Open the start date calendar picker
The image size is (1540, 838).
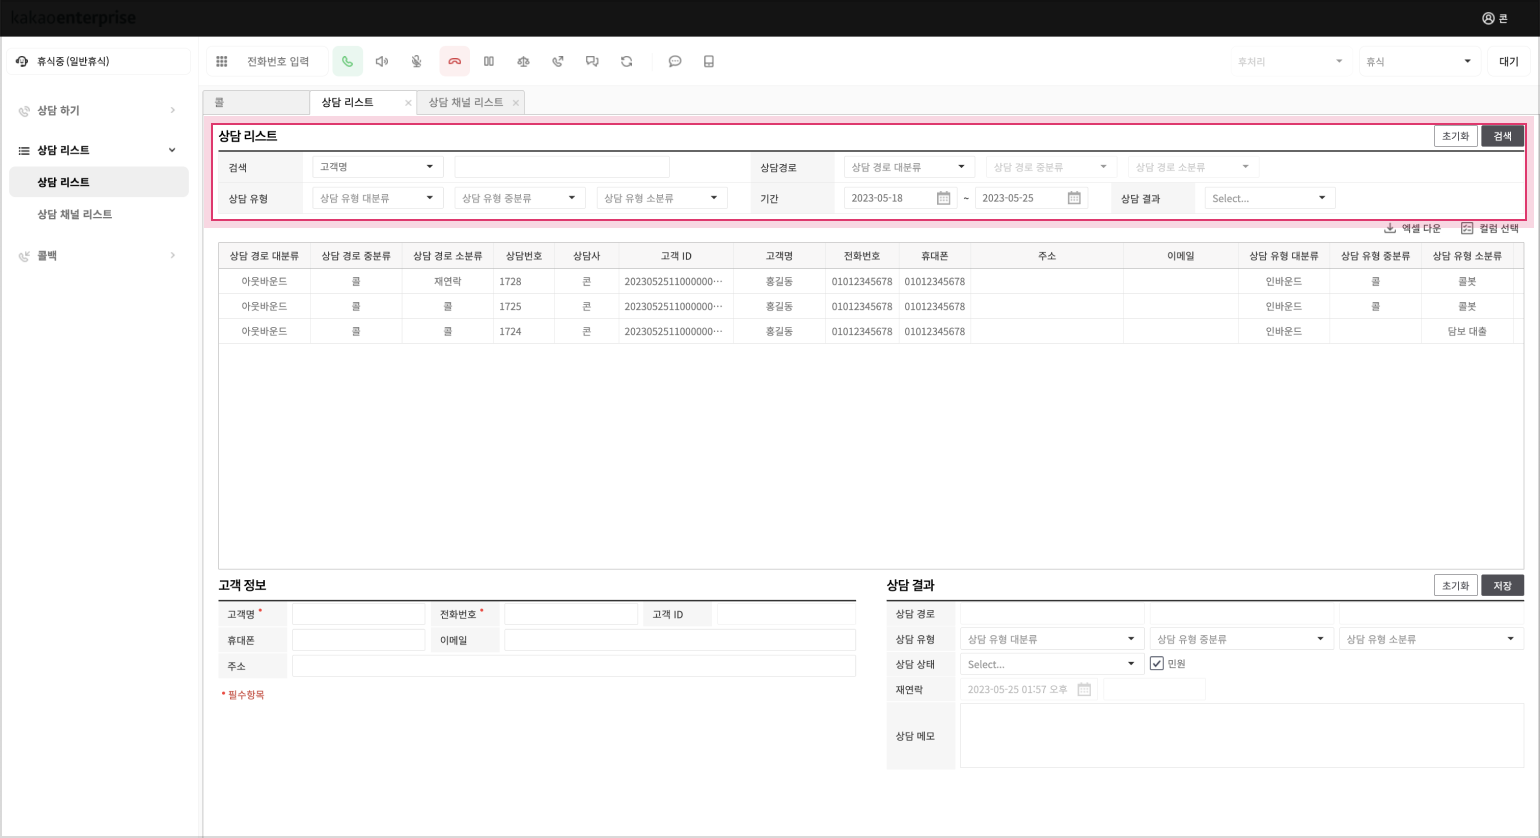coord(943,198)
